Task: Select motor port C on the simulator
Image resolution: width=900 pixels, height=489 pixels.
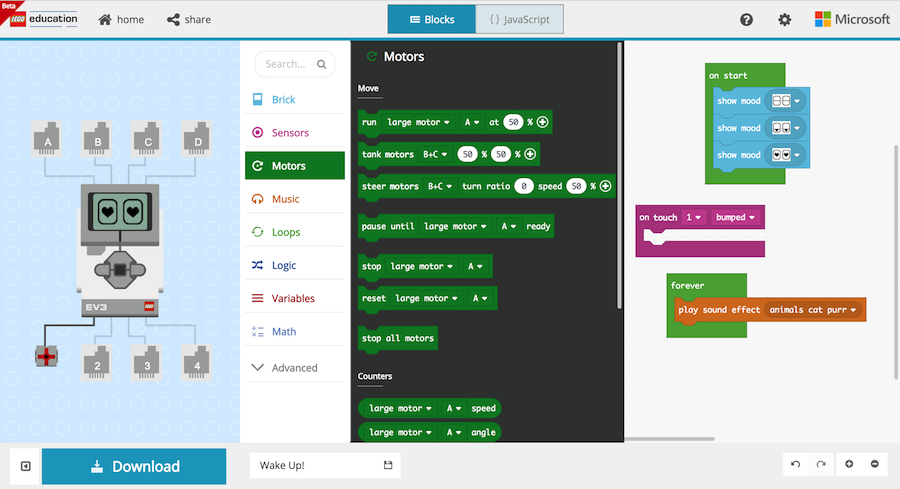Action: pyautogui.click(x=147, y=139)
